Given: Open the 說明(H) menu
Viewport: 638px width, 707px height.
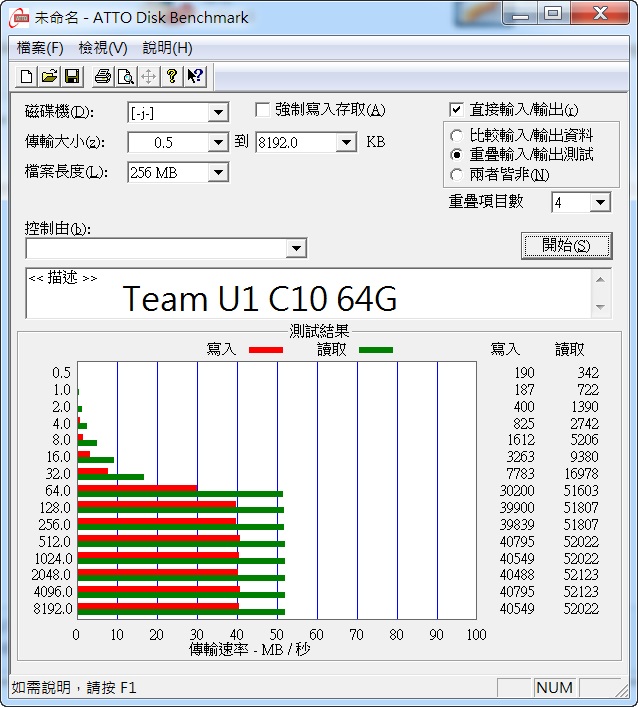Looking at the screenshot, I should 167,48.
